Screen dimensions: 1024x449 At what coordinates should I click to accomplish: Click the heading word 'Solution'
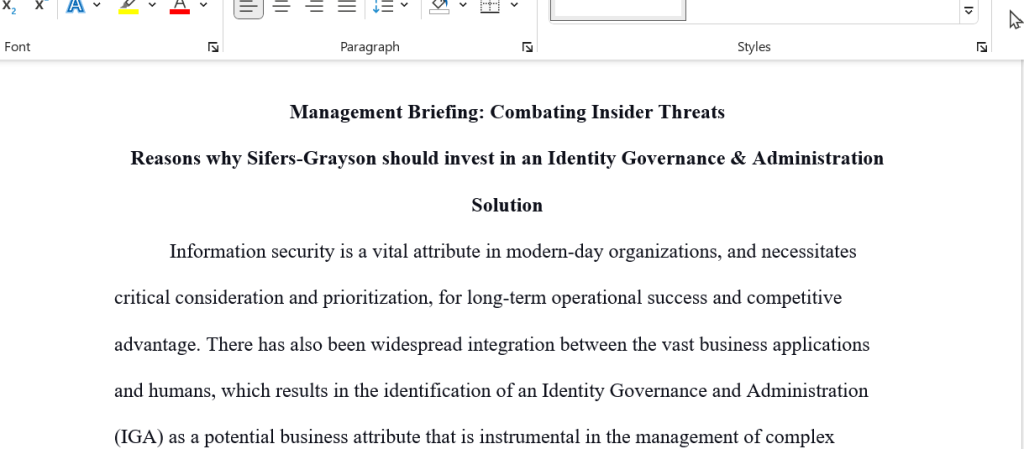(507, 206)
